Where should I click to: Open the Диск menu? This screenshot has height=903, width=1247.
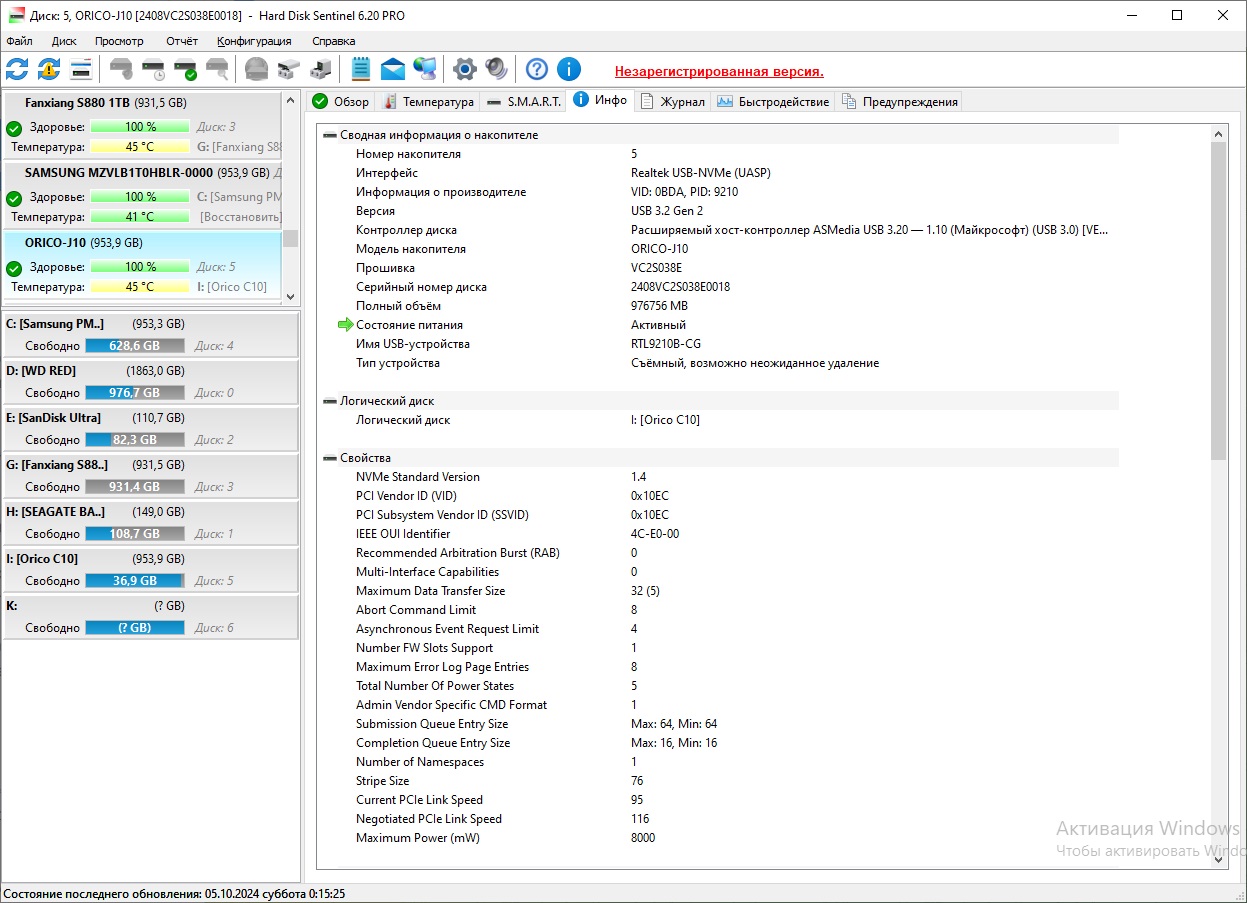[x=64, y=41]
